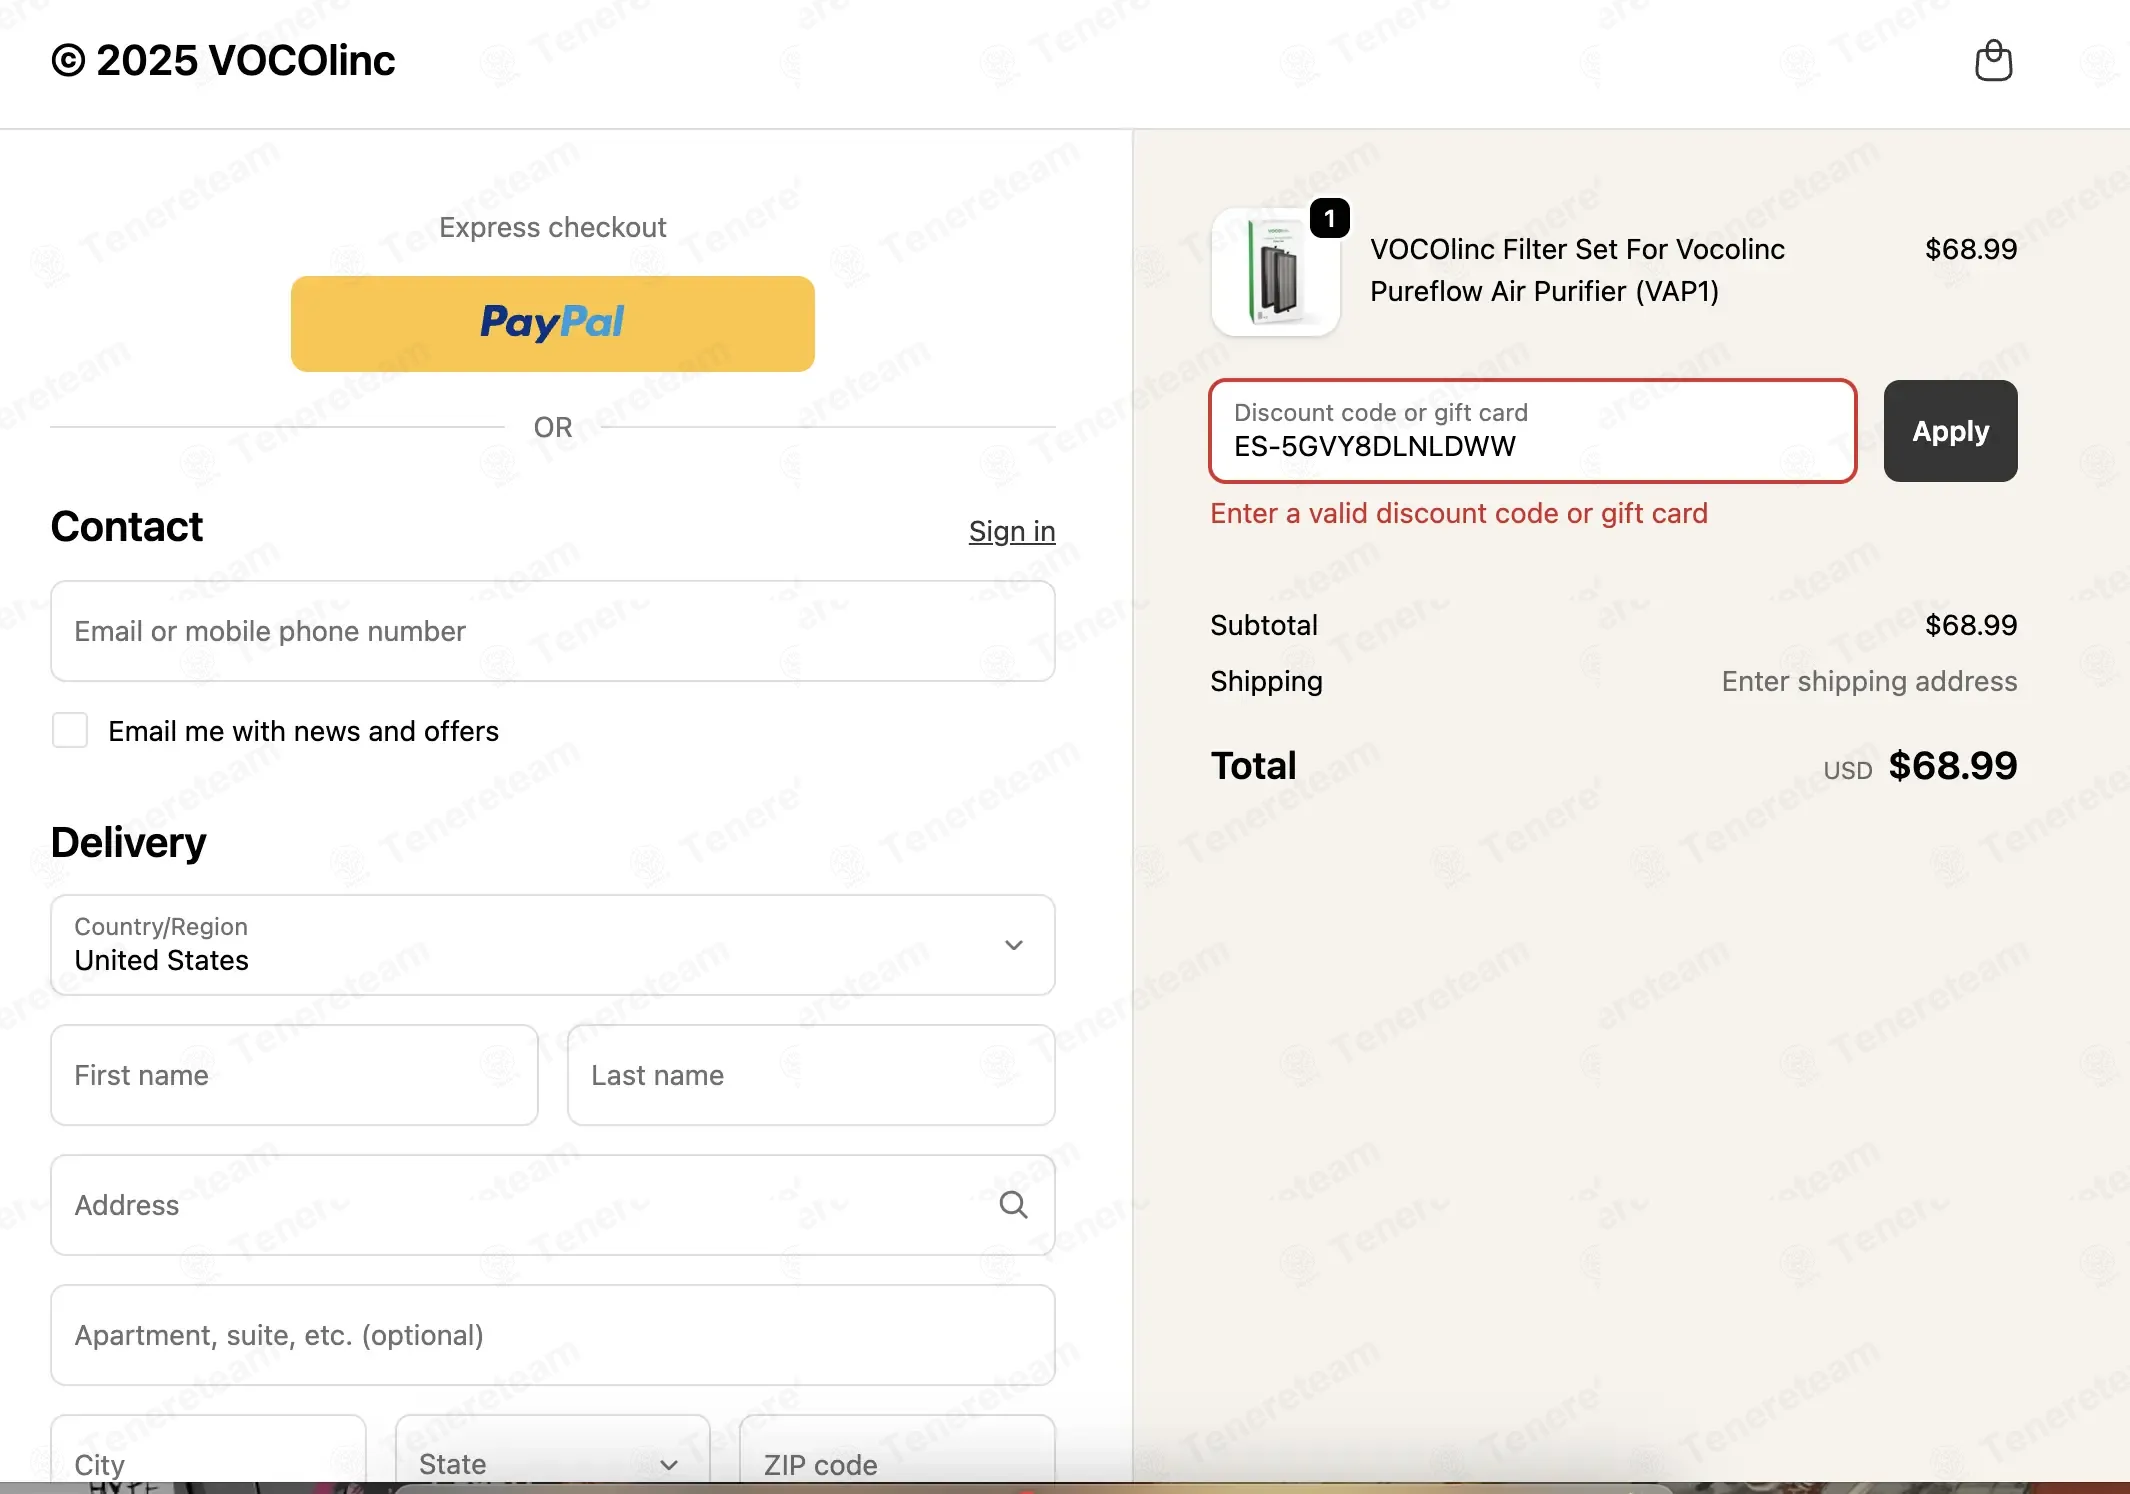Click the filter set product thumbnail
The height and width of the screenshot is (1494, 2130).
[1275, 272]
